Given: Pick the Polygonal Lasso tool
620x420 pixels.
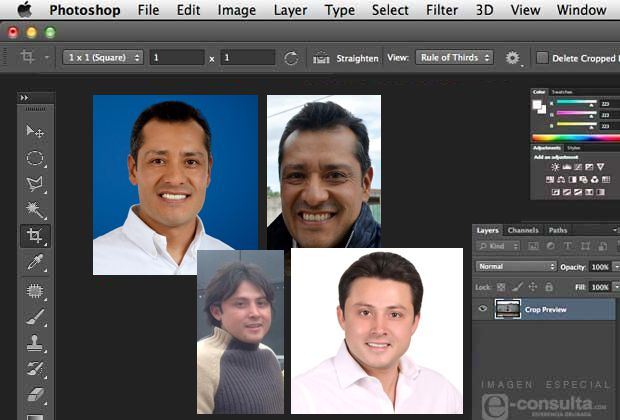Looking at the screenshot, I should 35,184.
